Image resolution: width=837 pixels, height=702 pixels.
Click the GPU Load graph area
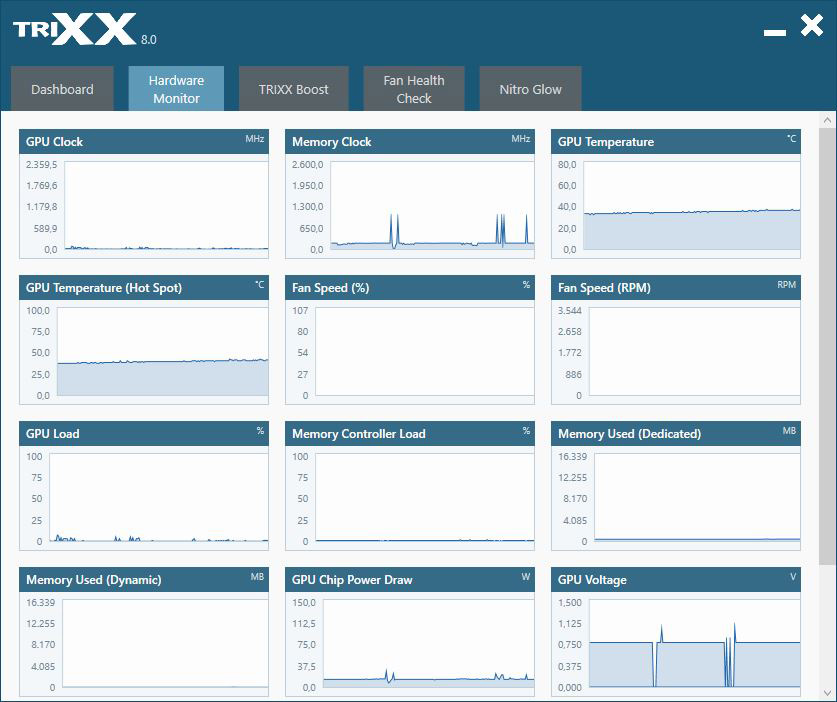tap(159, 498)
